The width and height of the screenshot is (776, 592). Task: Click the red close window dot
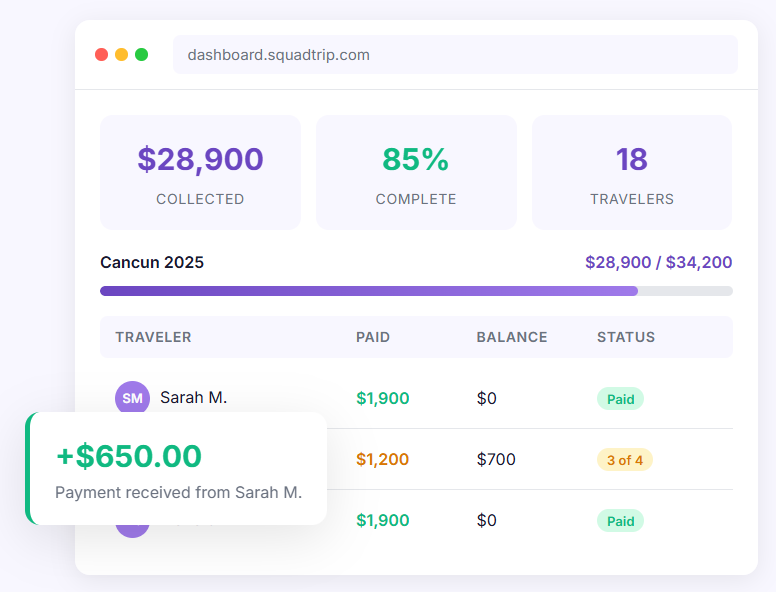pos(102,55)
